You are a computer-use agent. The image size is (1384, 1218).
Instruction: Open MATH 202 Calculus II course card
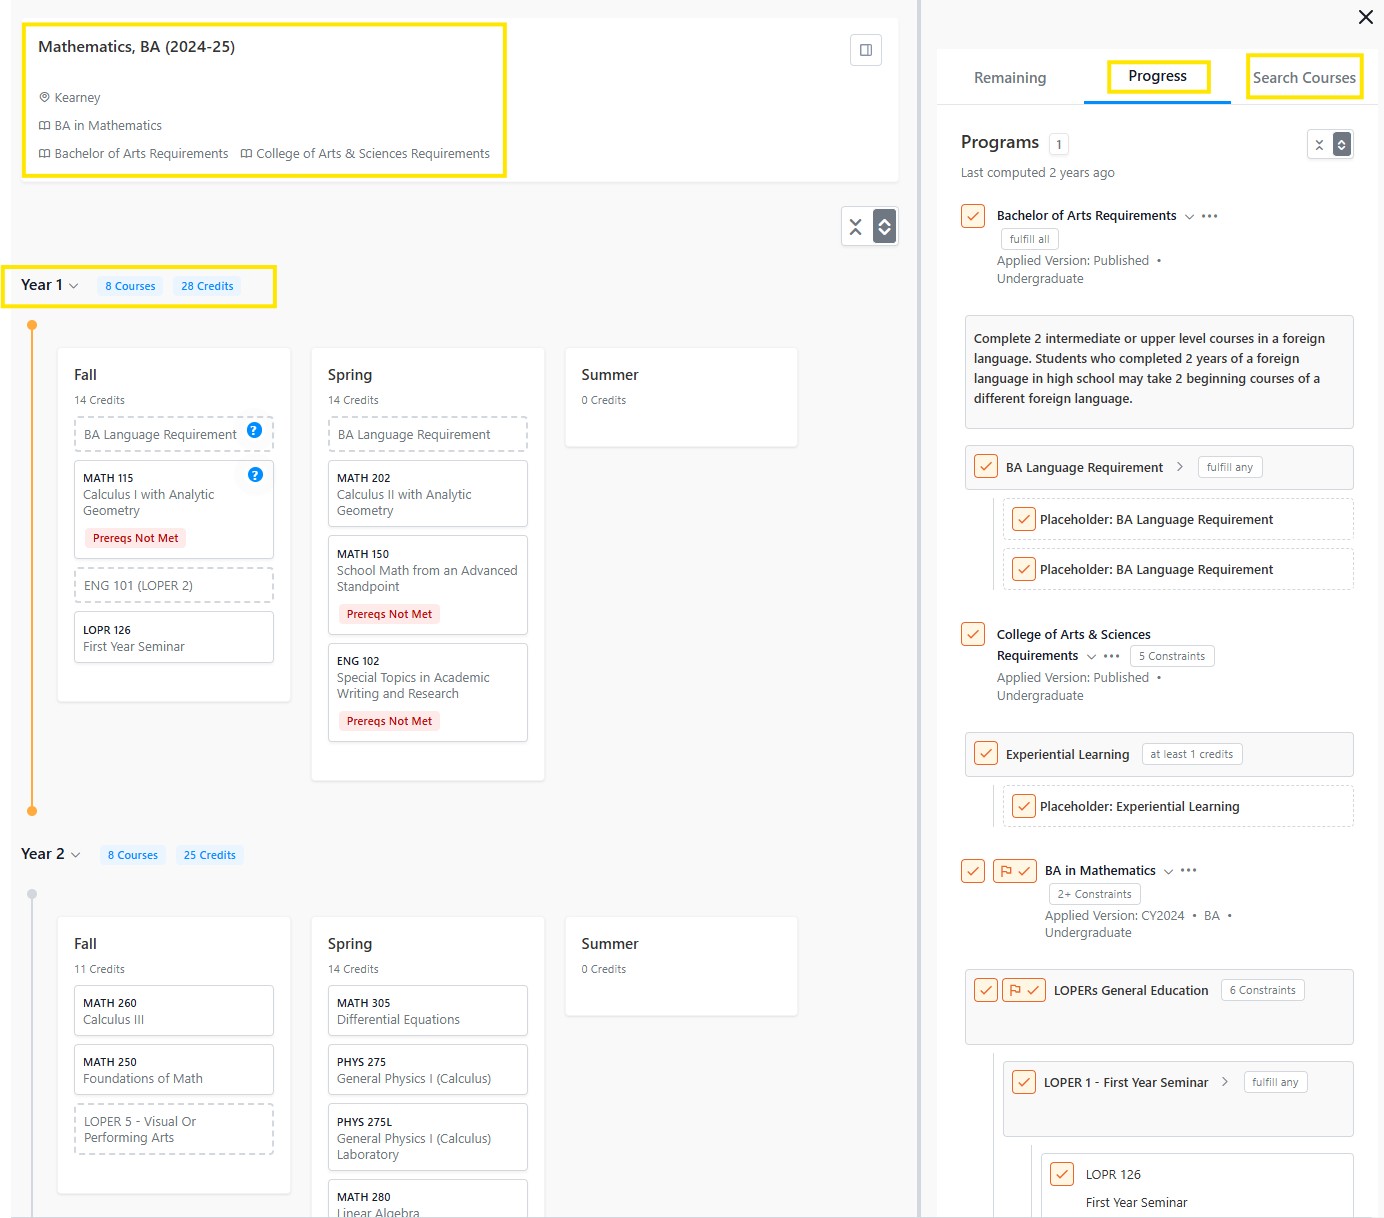(x=428, y=493)
